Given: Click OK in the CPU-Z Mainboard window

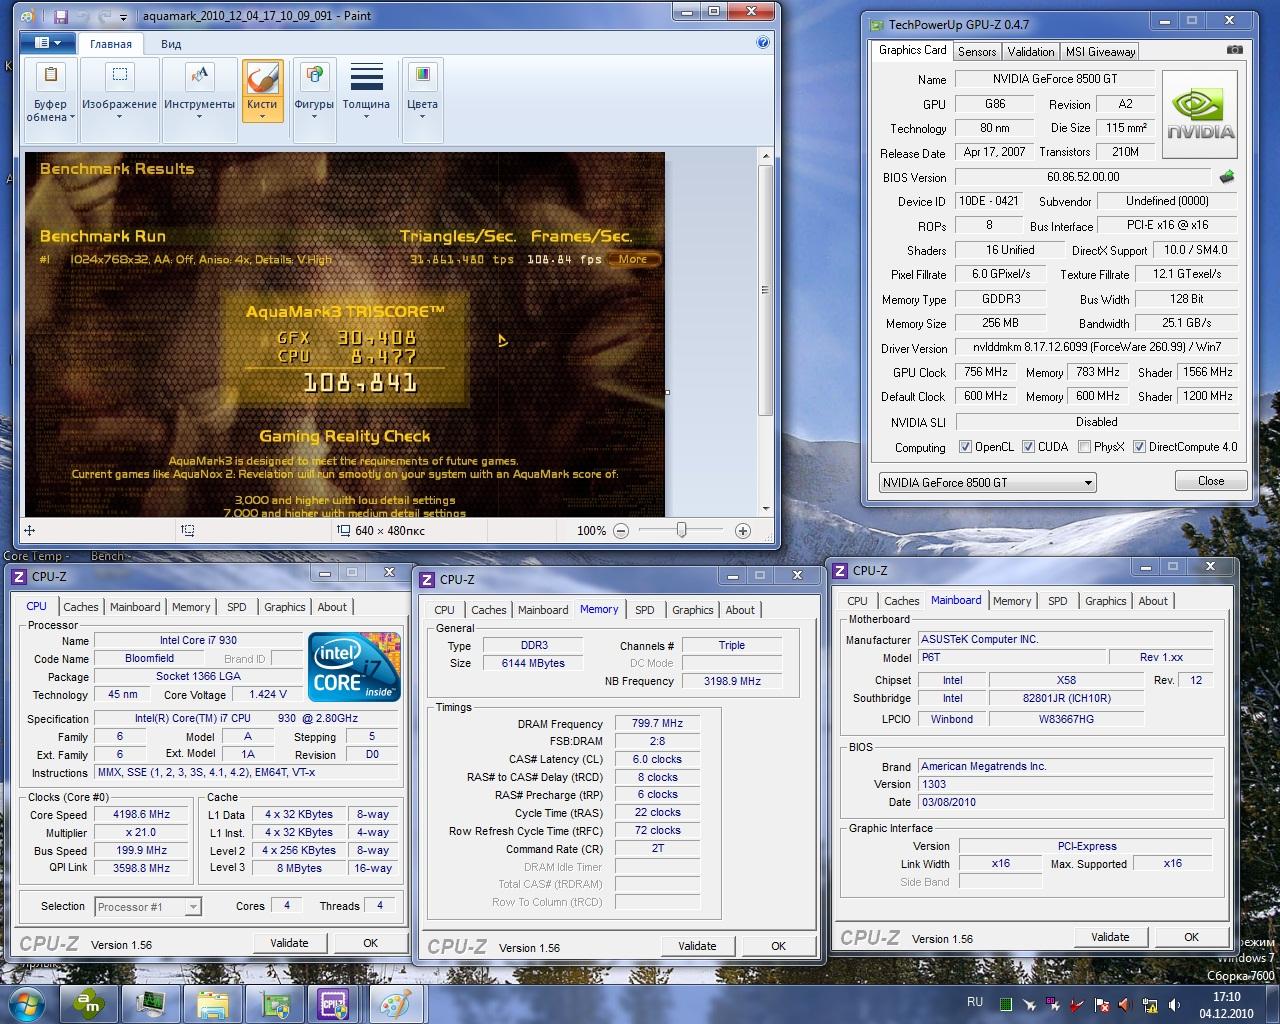Looking at the screenshot, I should (1191, 937).
